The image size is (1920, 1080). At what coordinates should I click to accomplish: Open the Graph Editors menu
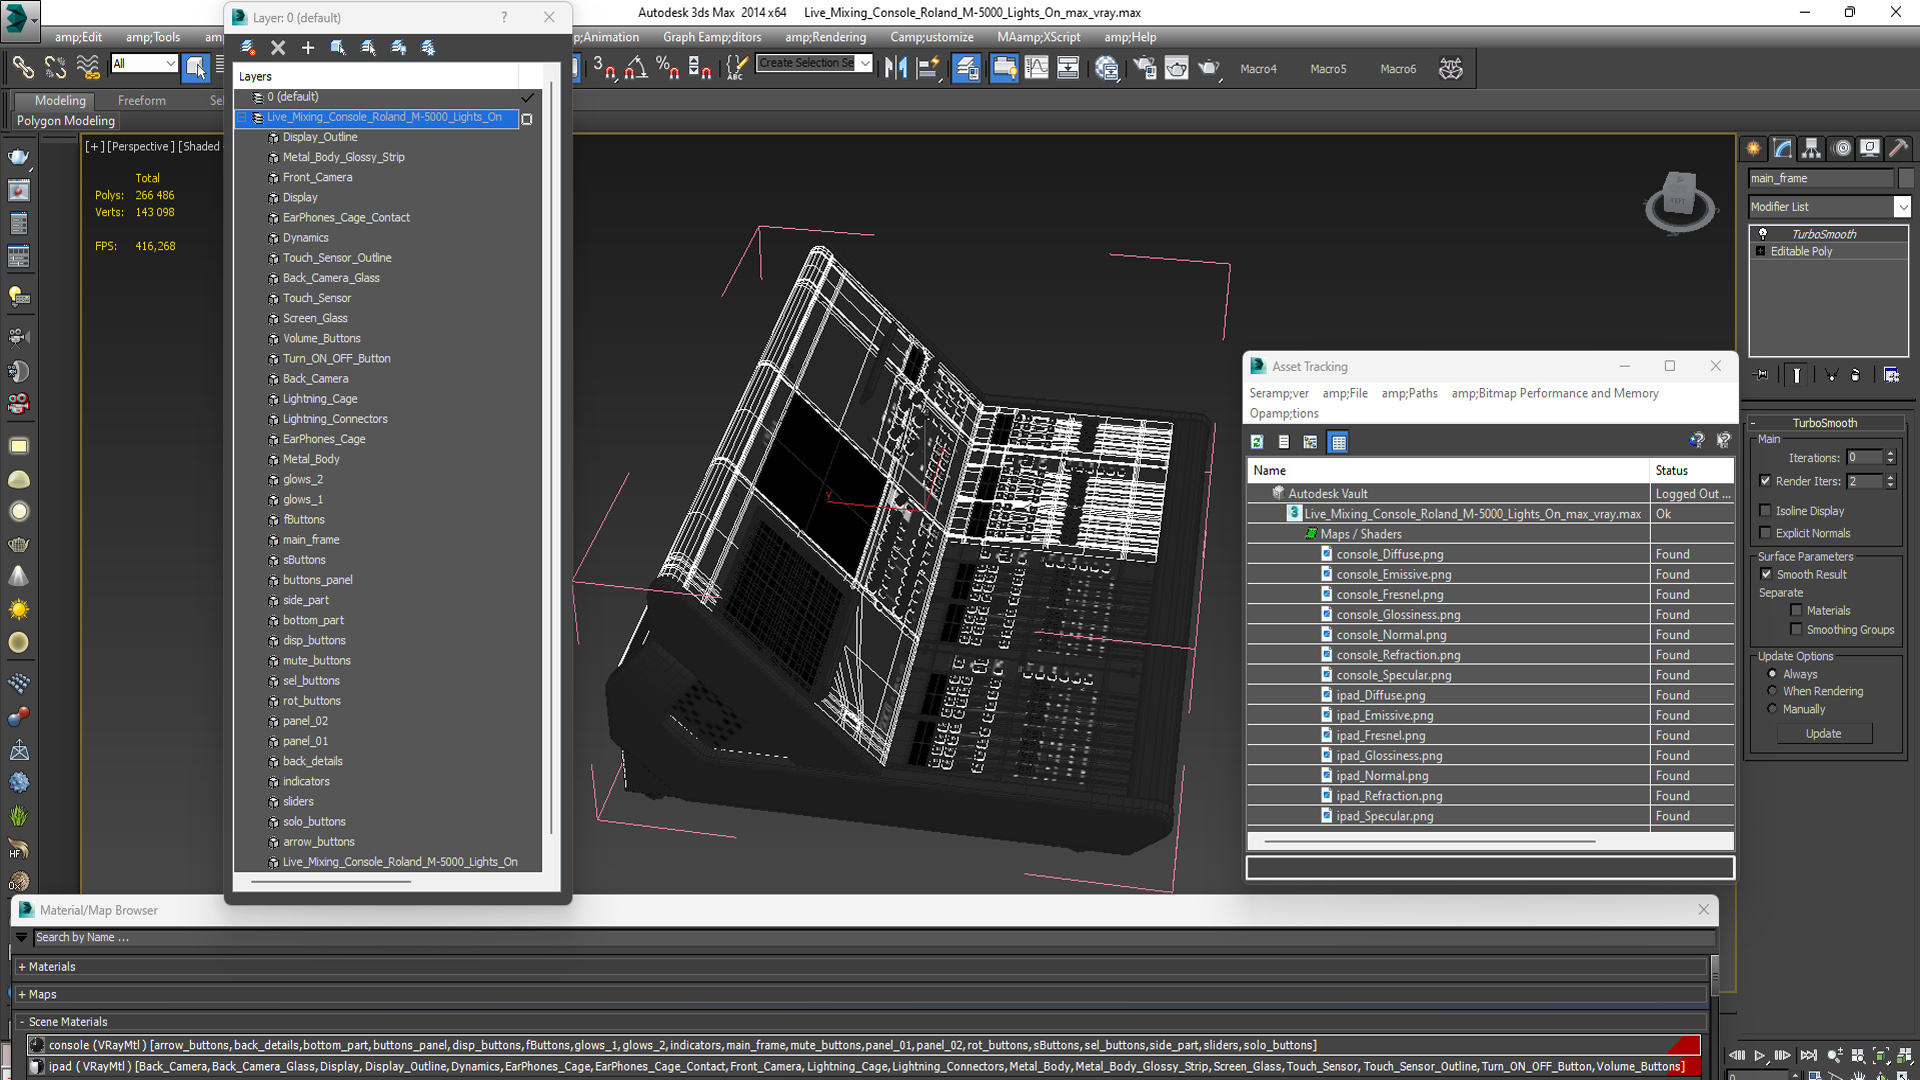tap(712, 37)
